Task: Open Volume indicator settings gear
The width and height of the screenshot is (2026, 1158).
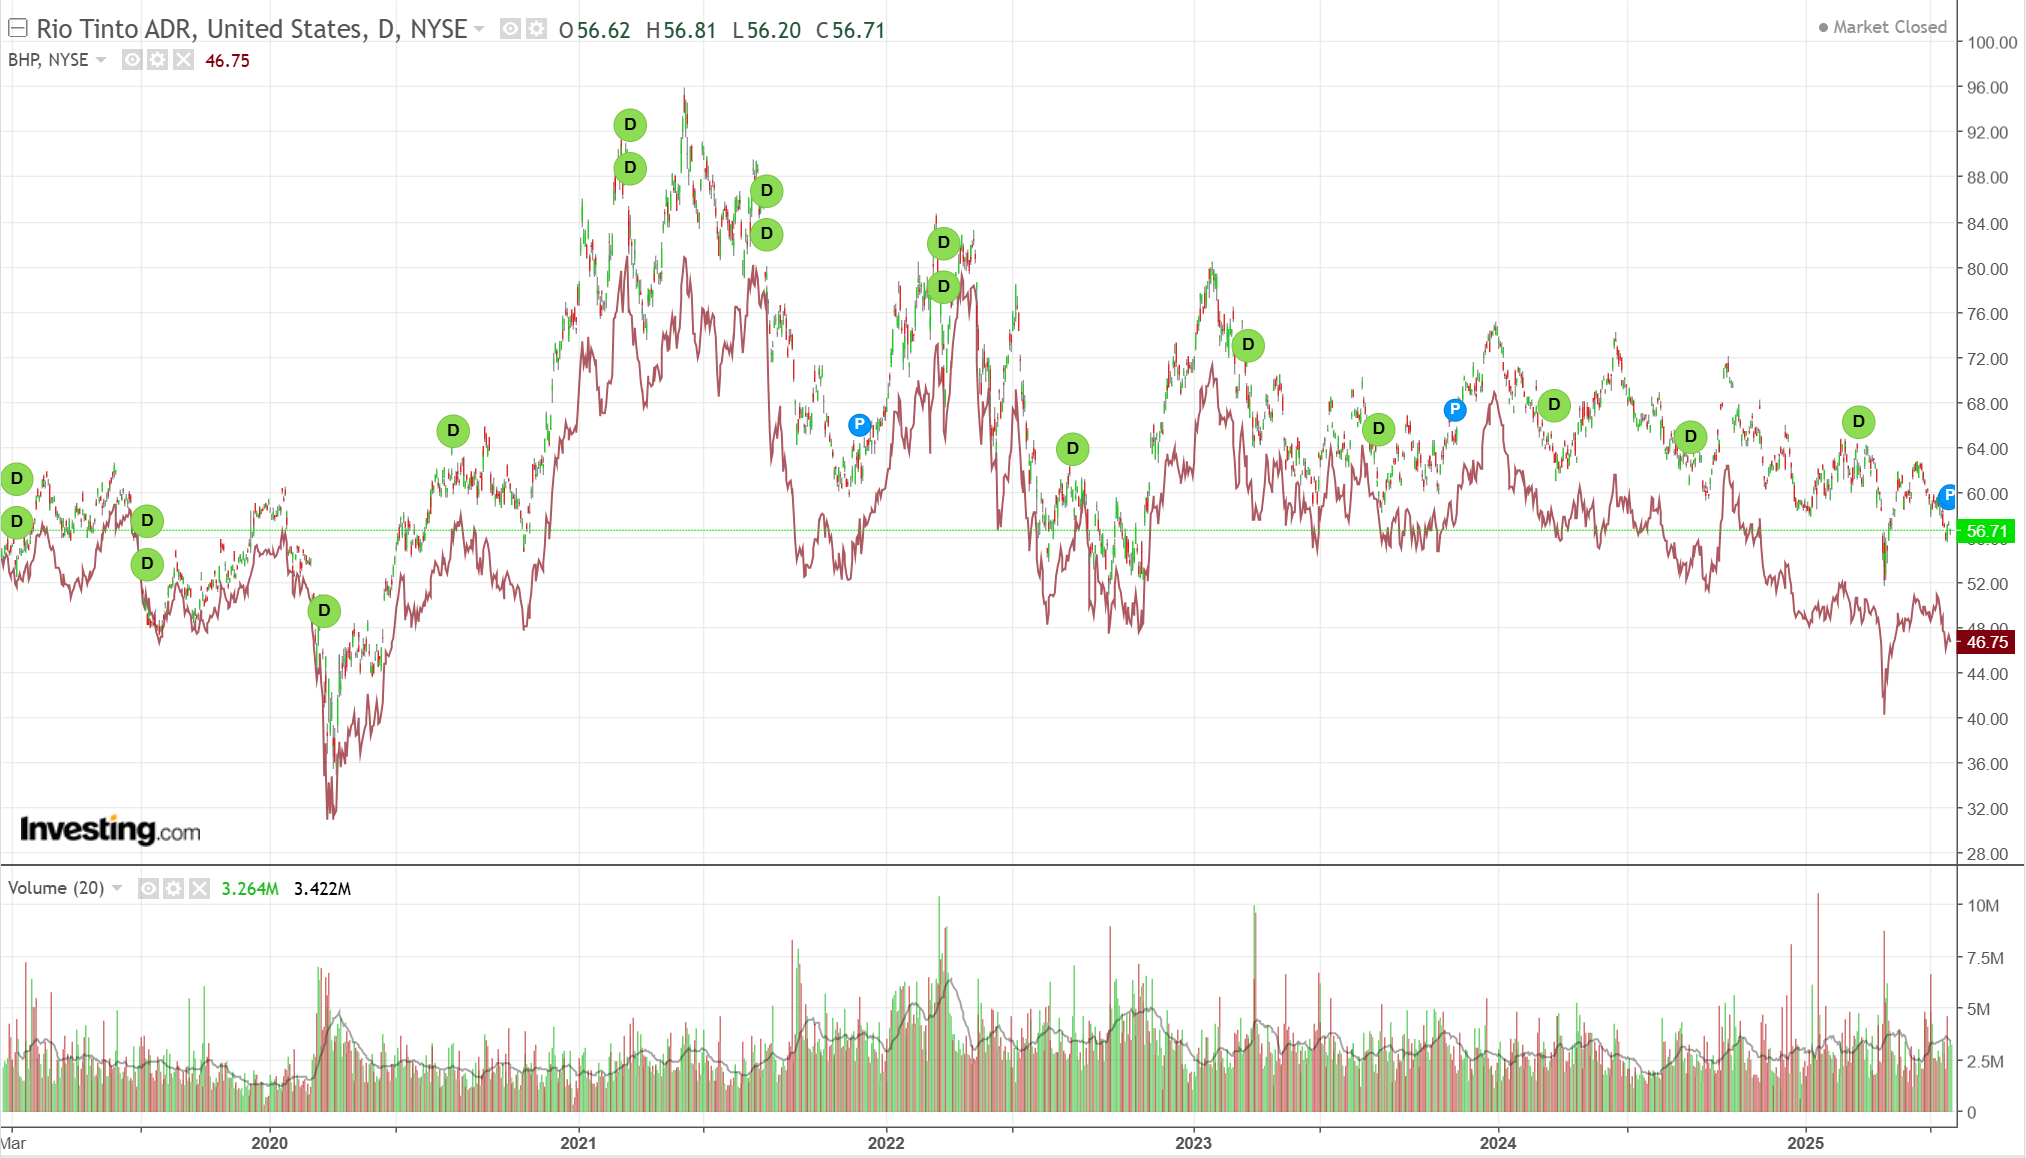Action: pyautogui.click(x=174, y=888)
